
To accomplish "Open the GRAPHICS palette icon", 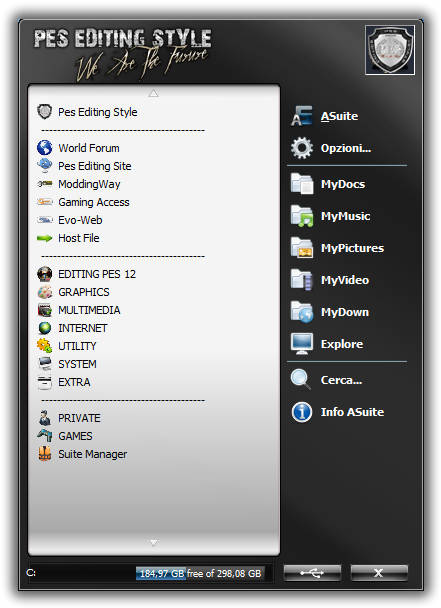I will (x=45, y=292).
